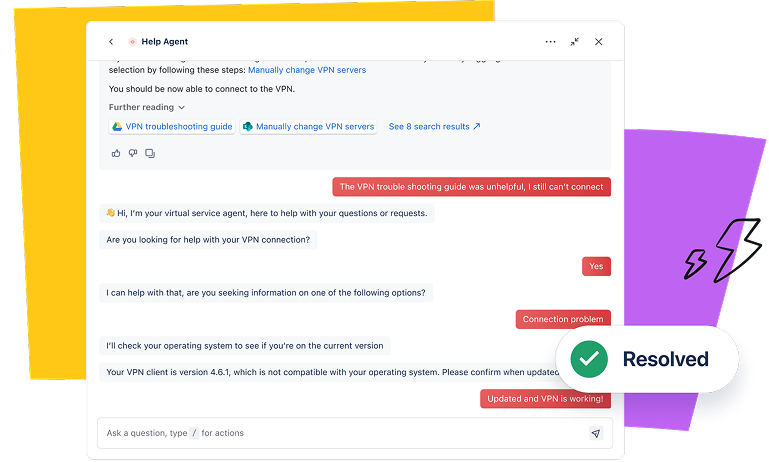Copy the agent response

[x=150, y=153]
